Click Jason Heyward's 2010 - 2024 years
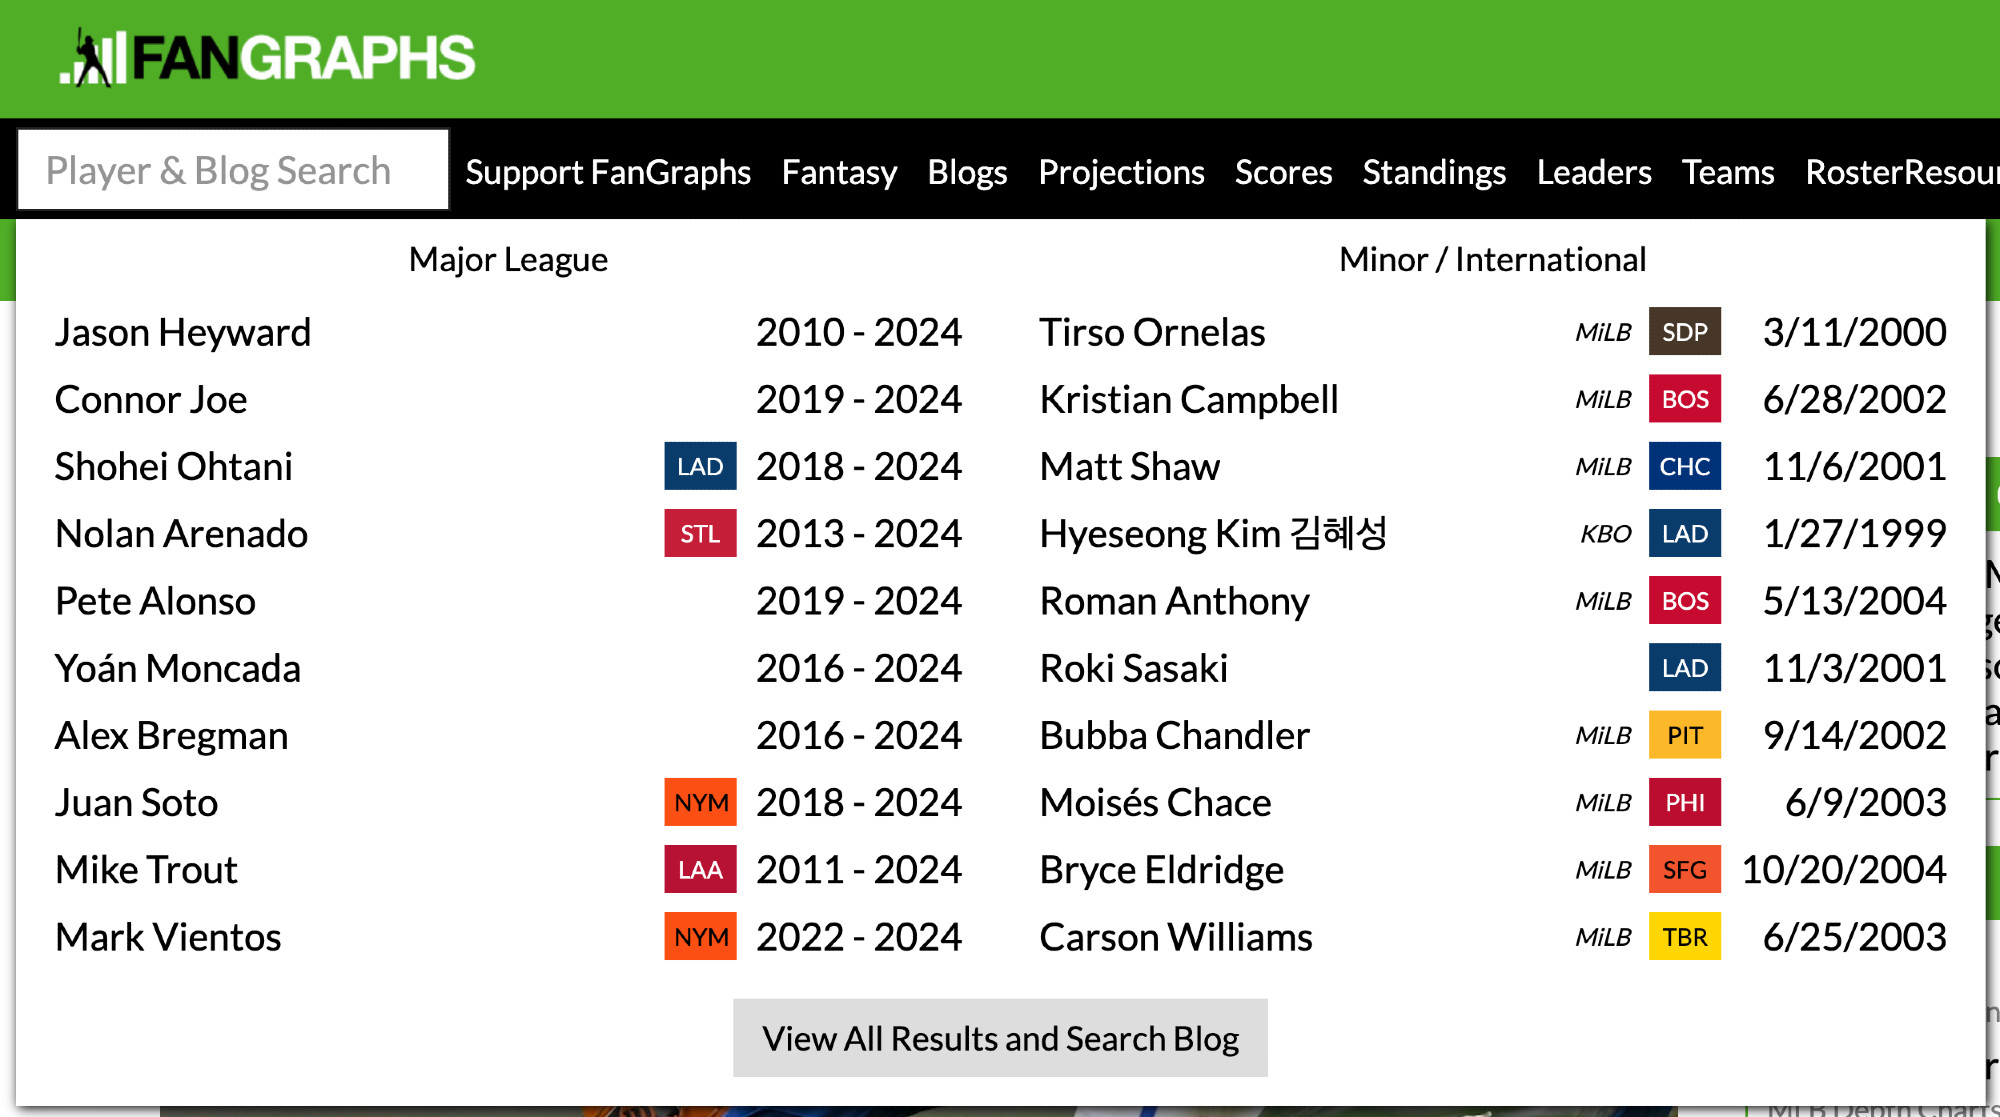Screen dimensions: 2000x1117 (859, 332)
